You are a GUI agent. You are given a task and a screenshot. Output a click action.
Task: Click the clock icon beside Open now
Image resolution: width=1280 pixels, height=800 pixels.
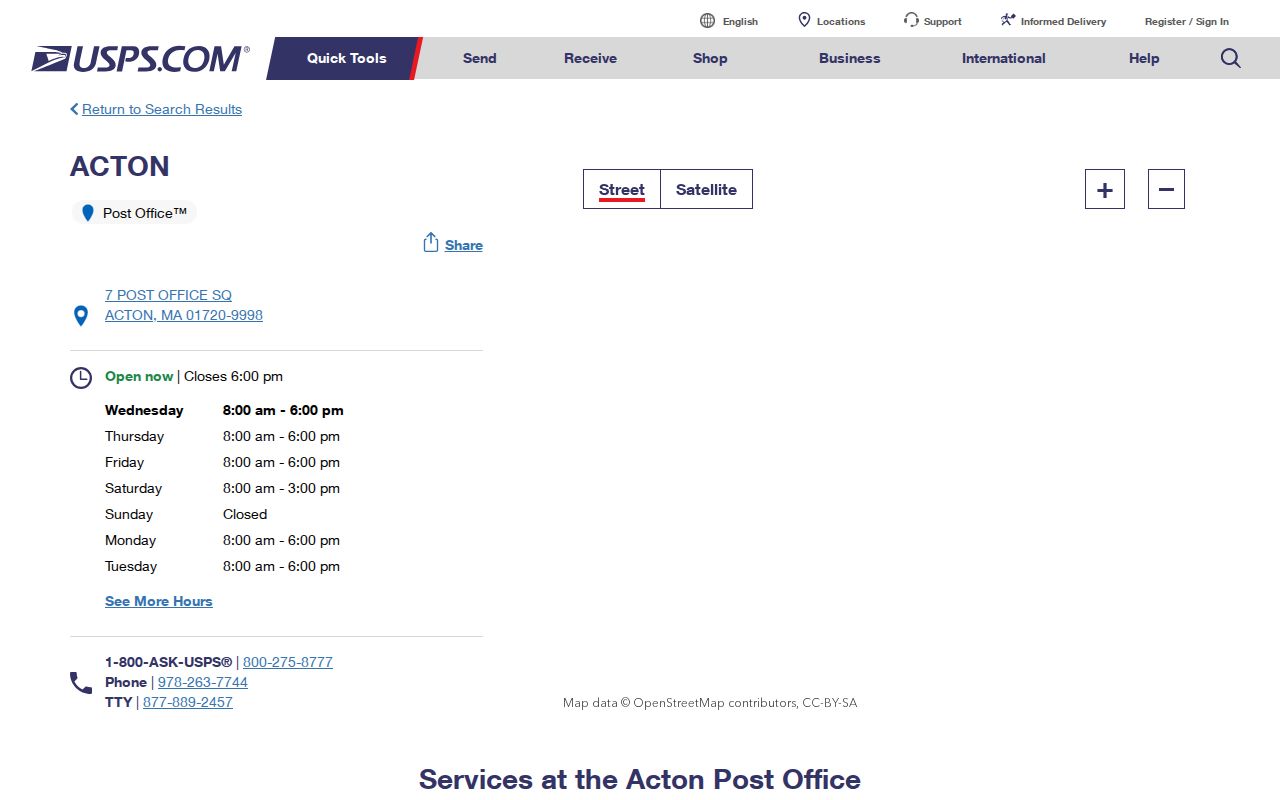click(81, 378)
